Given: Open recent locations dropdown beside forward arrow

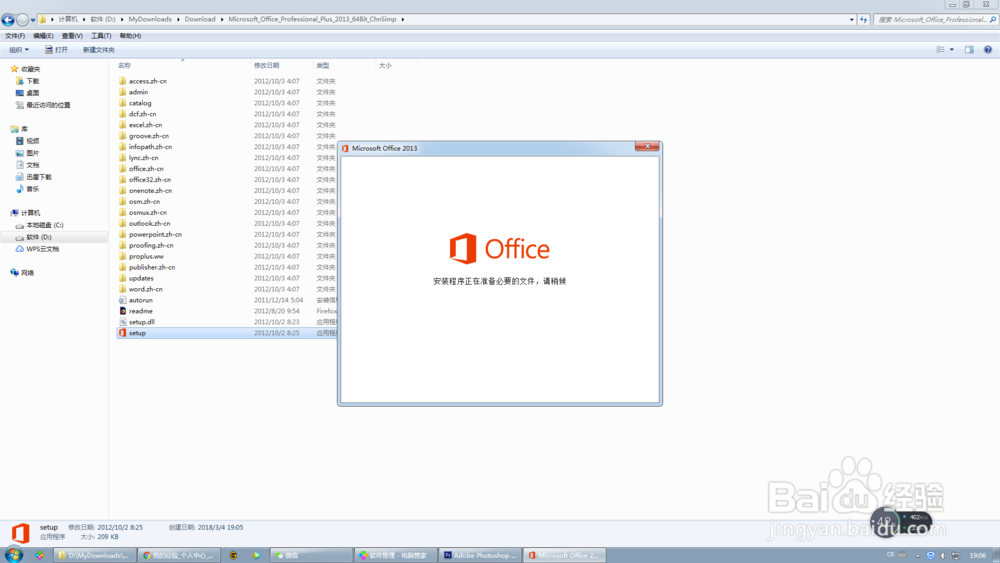Looking at the screenshot, I should [x=33, y=20].
